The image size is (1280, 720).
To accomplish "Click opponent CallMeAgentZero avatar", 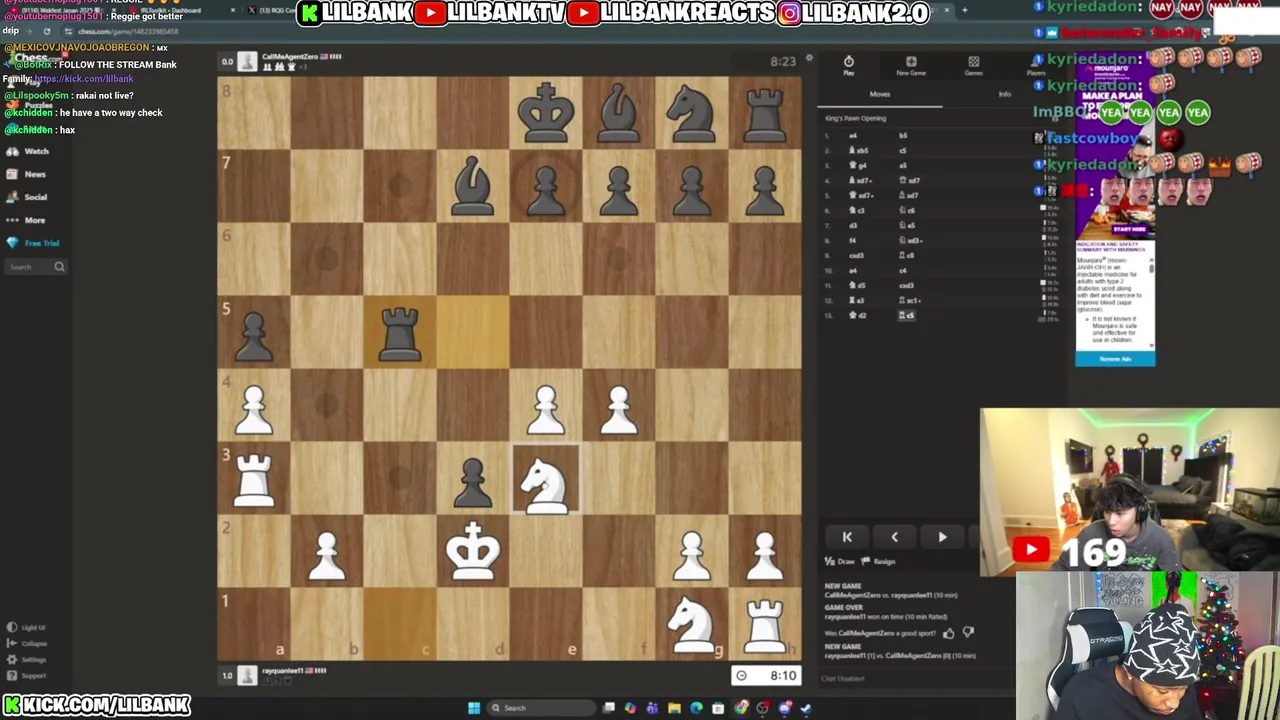I will (x=248, y=62).
